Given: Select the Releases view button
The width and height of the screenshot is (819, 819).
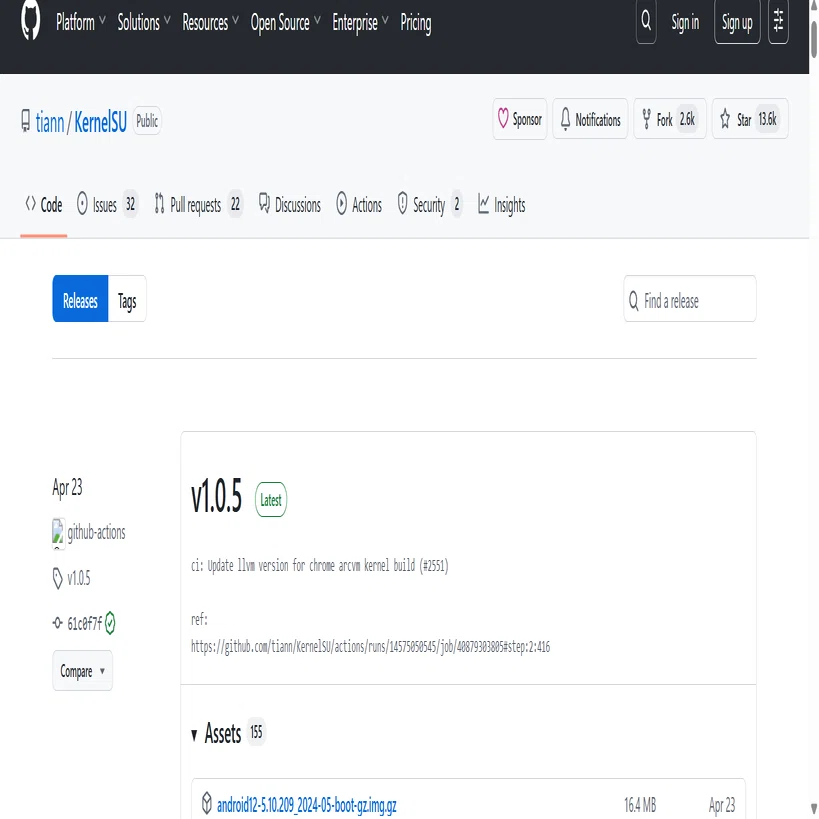Looking at the screenshot, I should pyautogui.click(x=80, y=299).
